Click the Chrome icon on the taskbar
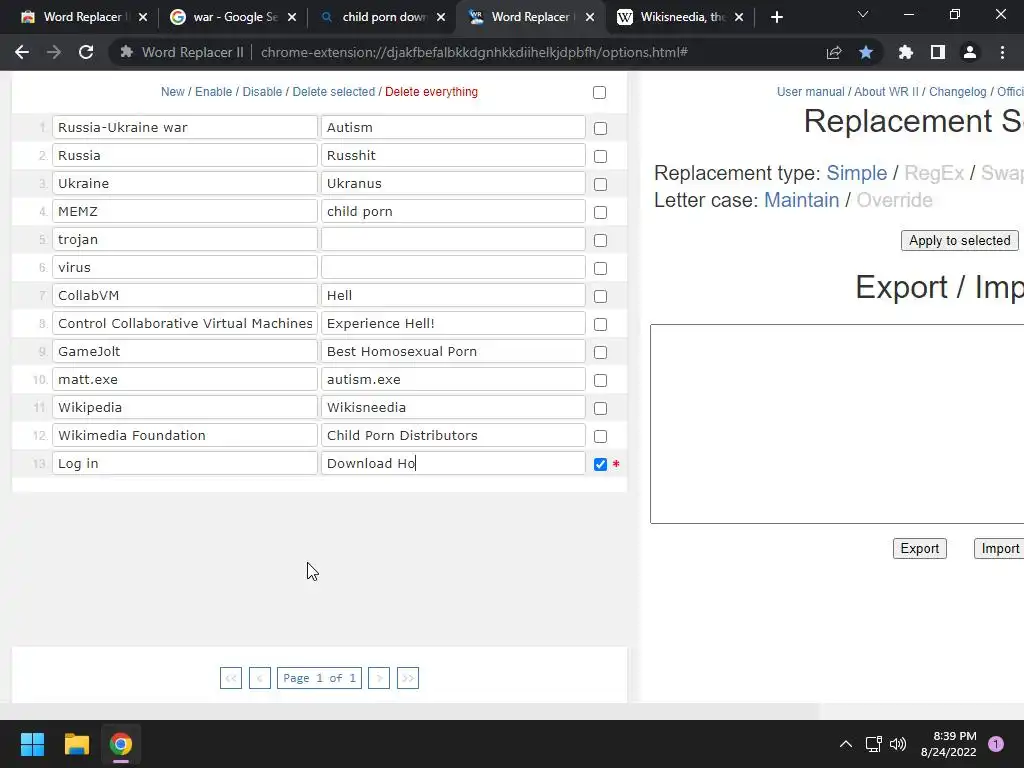This screenshot has height=768, width=1024. pos(121,744)
